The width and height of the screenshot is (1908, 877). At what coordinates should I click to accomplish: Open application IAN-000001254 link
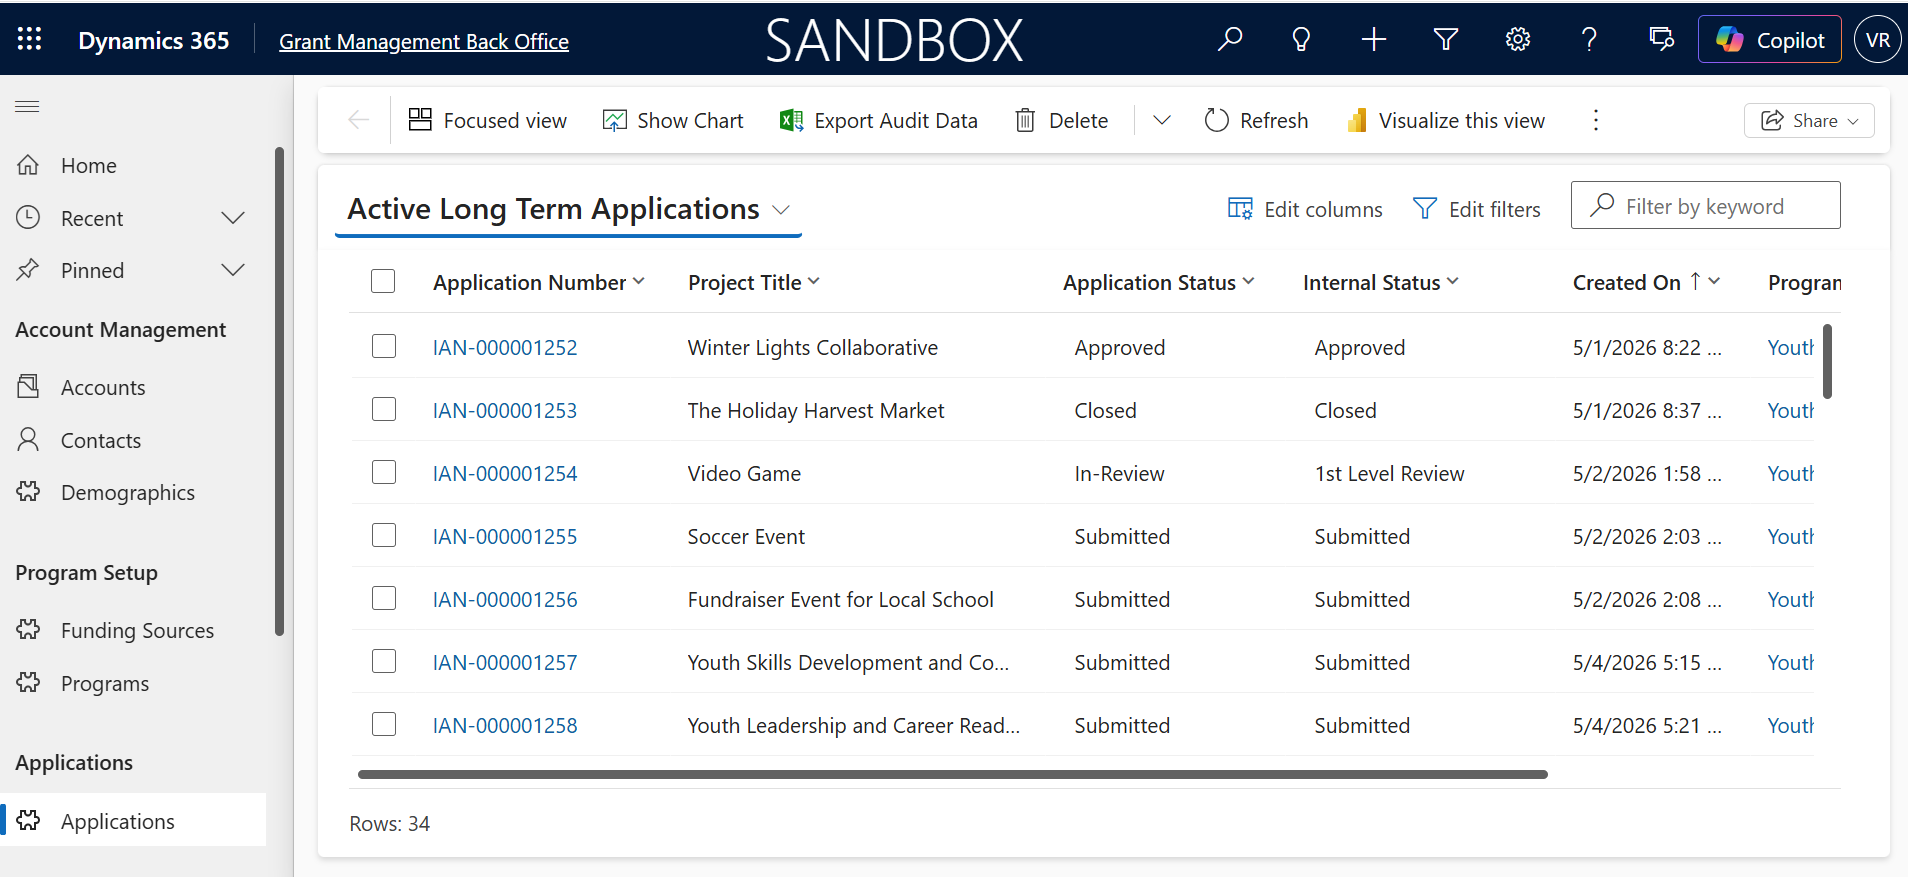[505, 473]
